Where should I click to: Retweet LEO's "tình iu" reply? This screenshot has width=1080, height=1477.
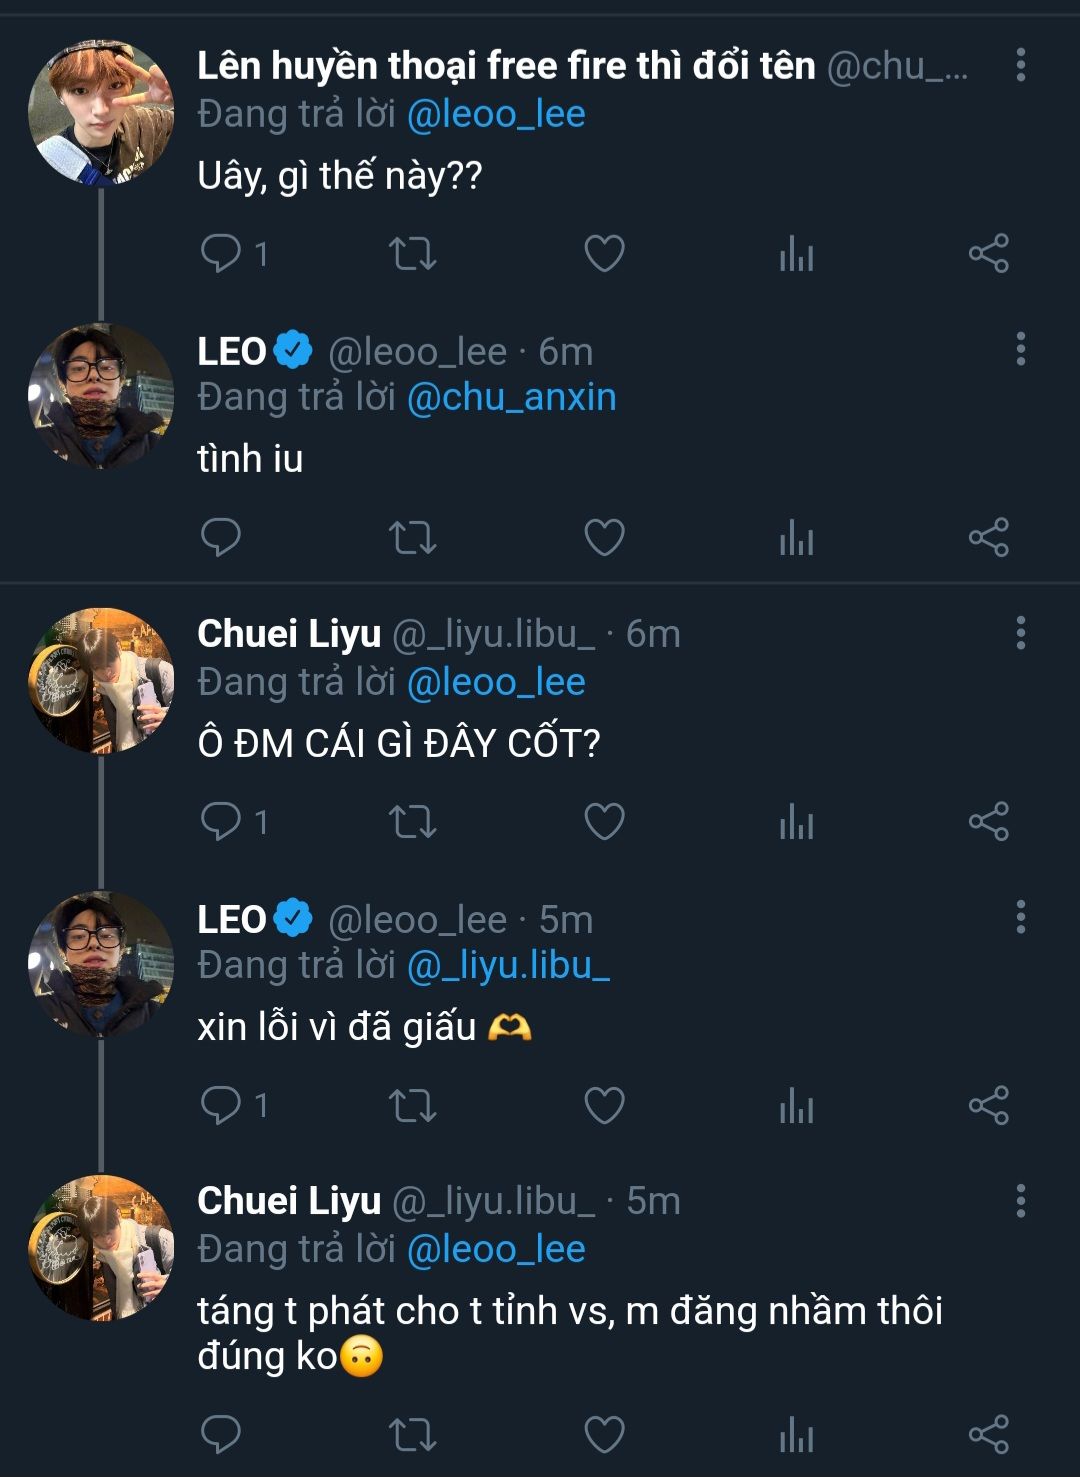pyautogui.click(x=412, y=537)
